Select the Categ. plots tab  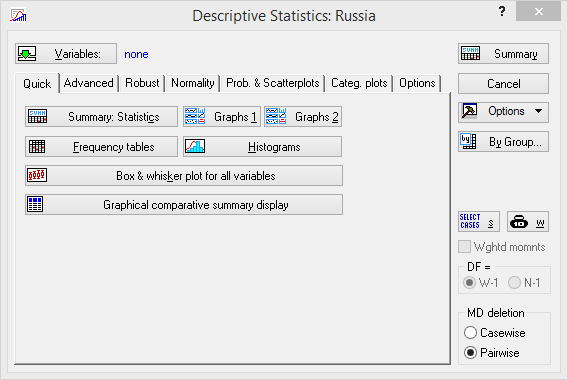pyautogui.click(x=359, y=83)
